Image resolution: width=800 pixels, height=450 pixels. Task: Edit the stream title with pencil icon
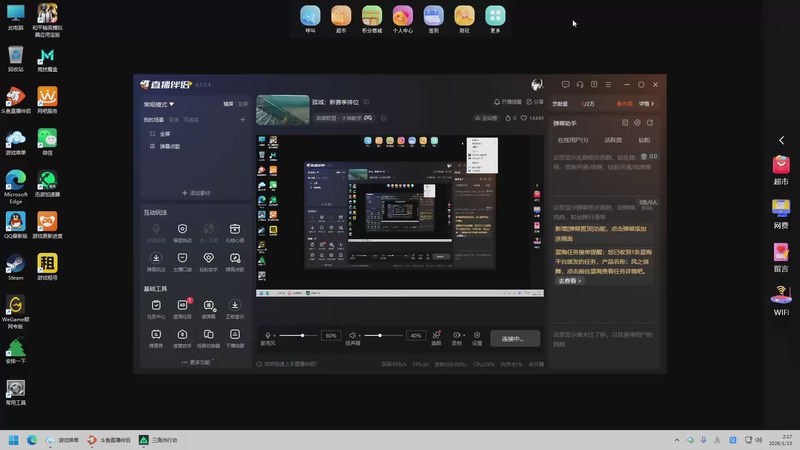tap(366, 102)
